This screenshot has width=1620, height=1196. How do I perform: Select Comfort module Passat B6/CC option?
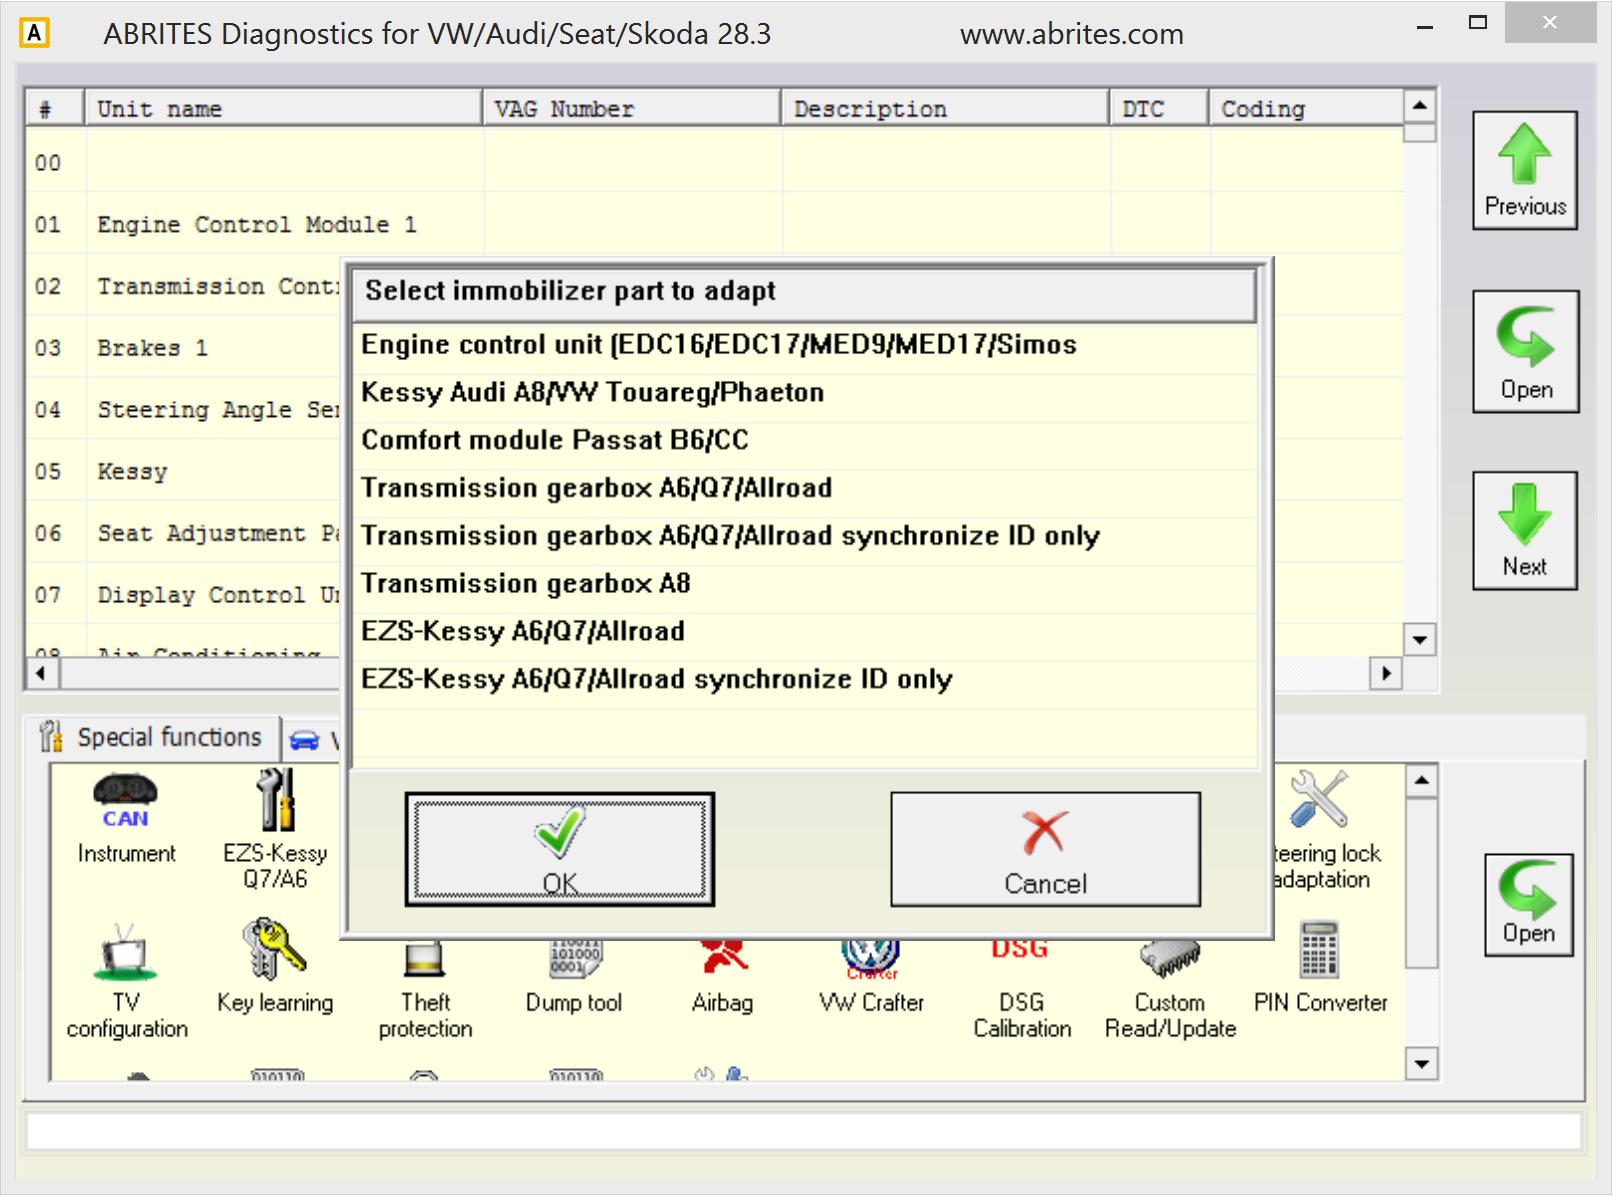pyautogui.click(x=804, y=441)
